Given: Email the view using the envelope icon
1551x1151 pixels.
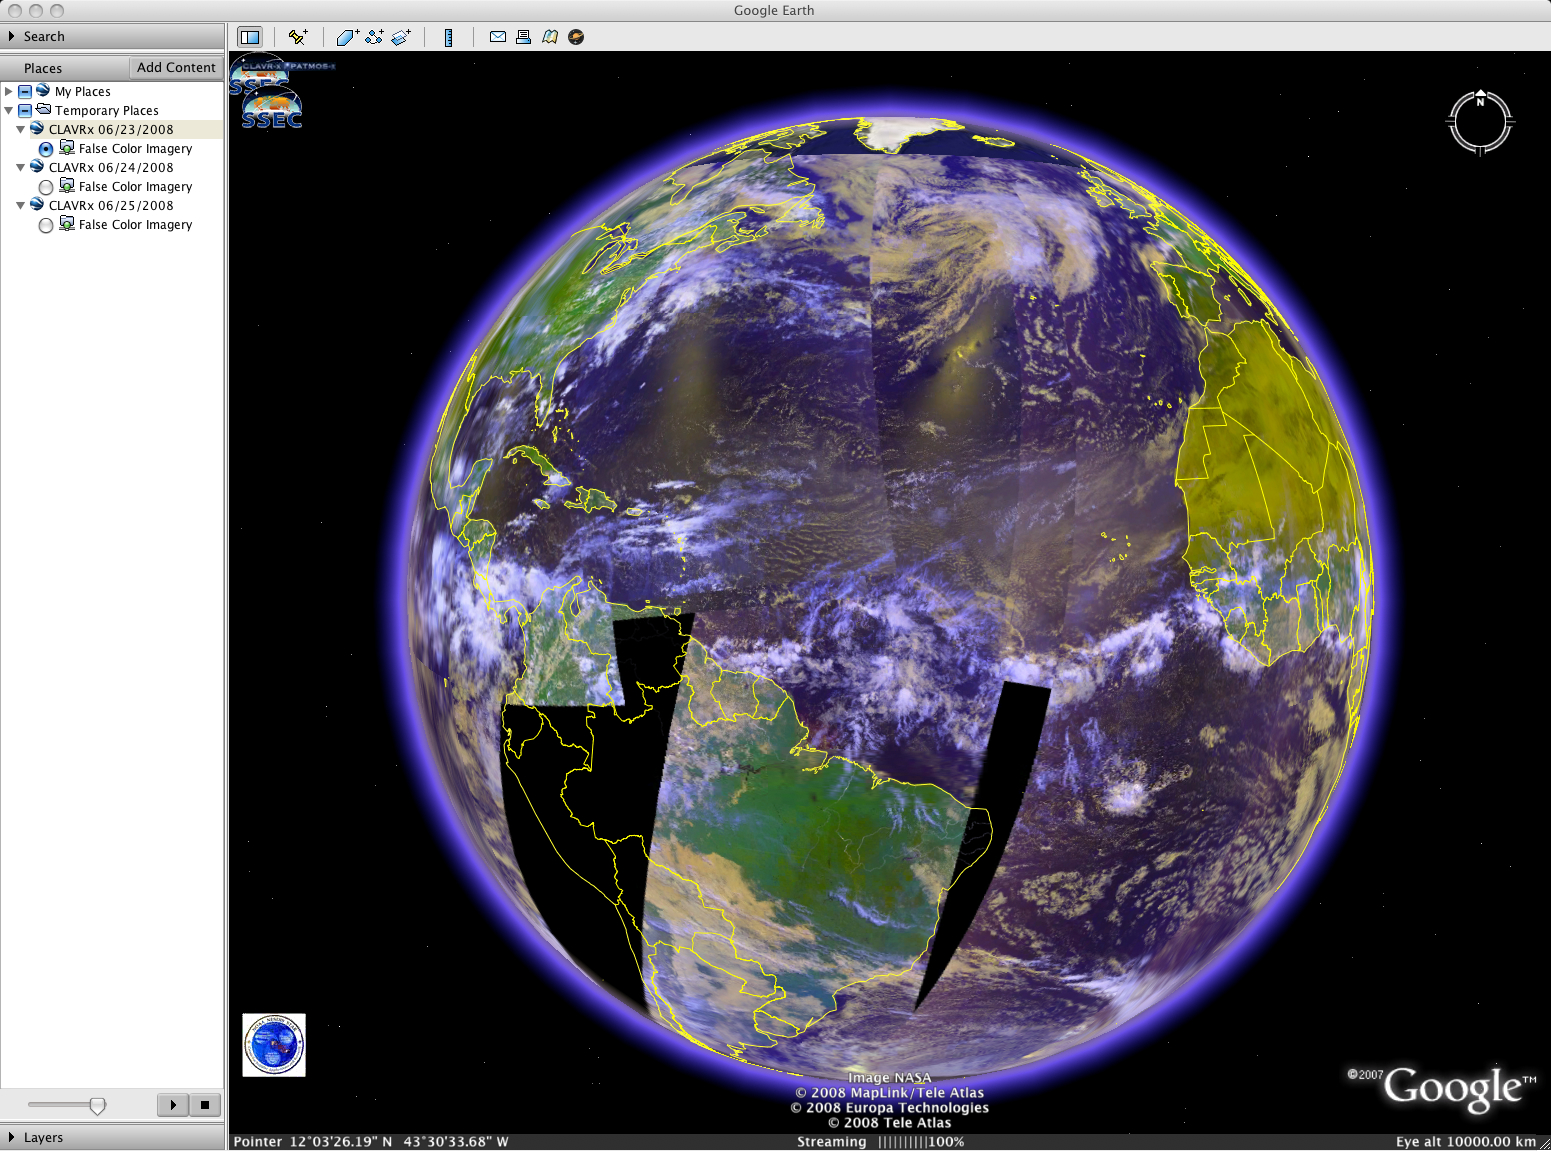Looking at the screenshot, I should (x=497, y=37).
